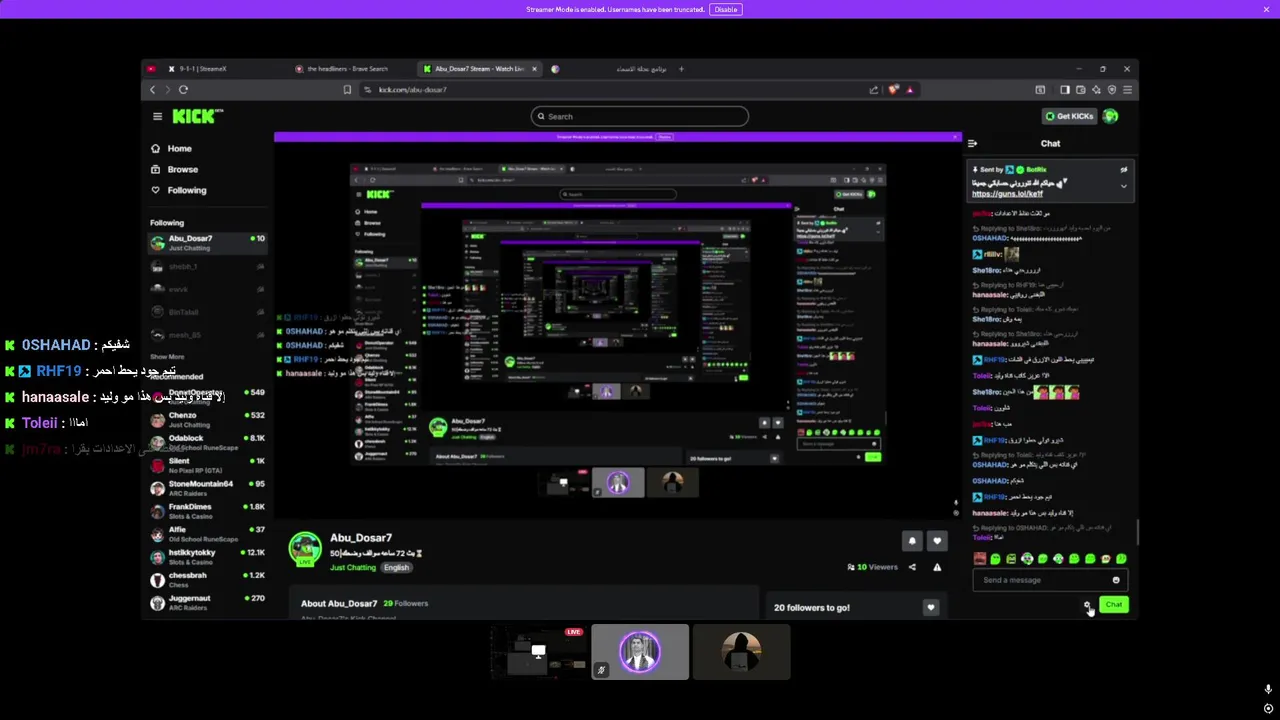Click the heart follow button beside bell
The height and width of the screenshot is (720, 1280).
937,541
